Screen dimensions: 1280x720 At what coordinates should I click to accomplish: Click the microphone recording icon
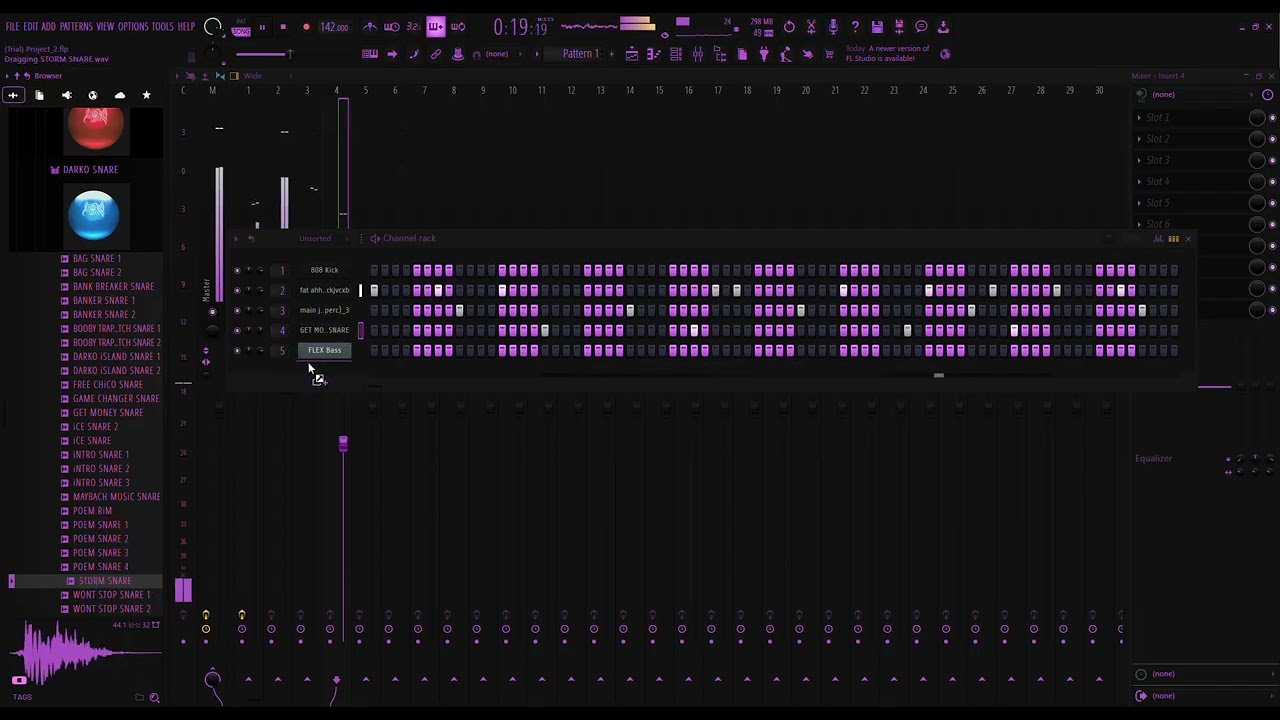coord(833,27)
